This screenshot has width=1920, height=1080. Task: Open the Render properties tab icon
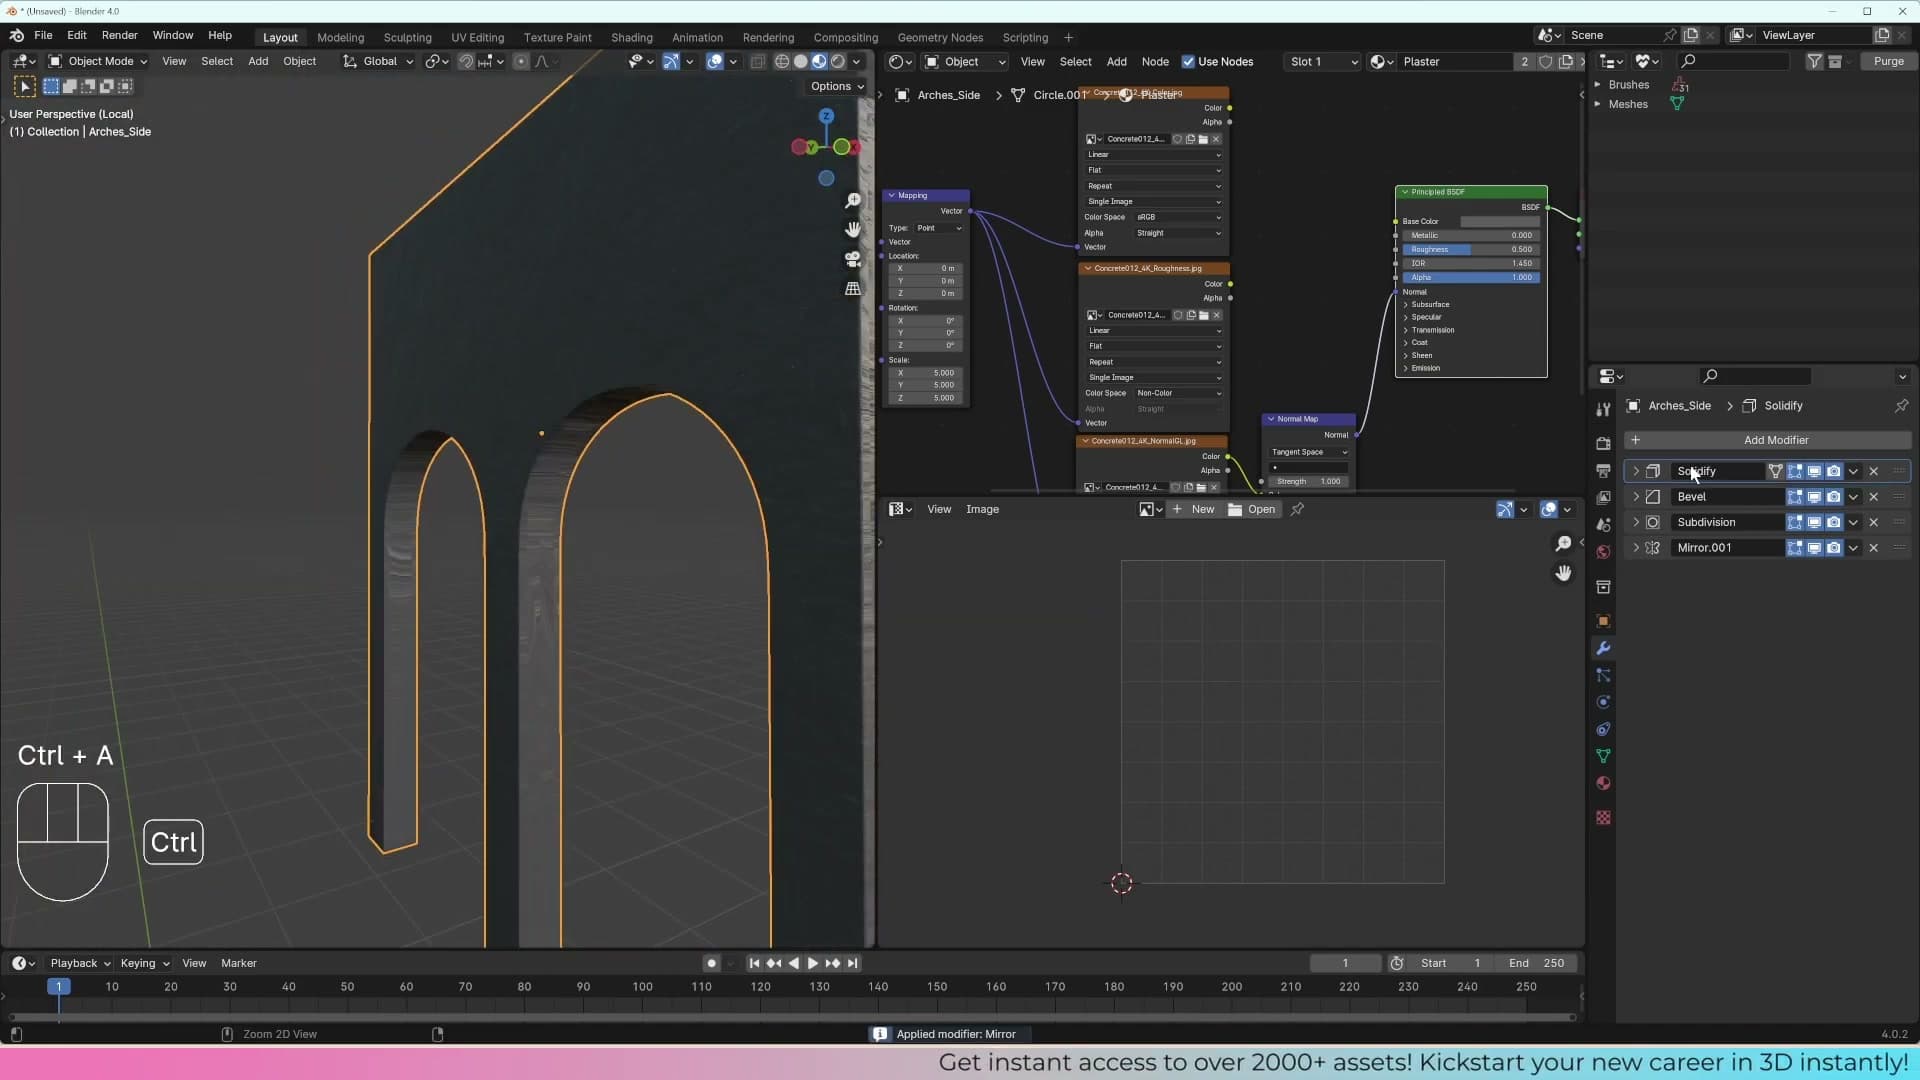tap(1603, 443)
